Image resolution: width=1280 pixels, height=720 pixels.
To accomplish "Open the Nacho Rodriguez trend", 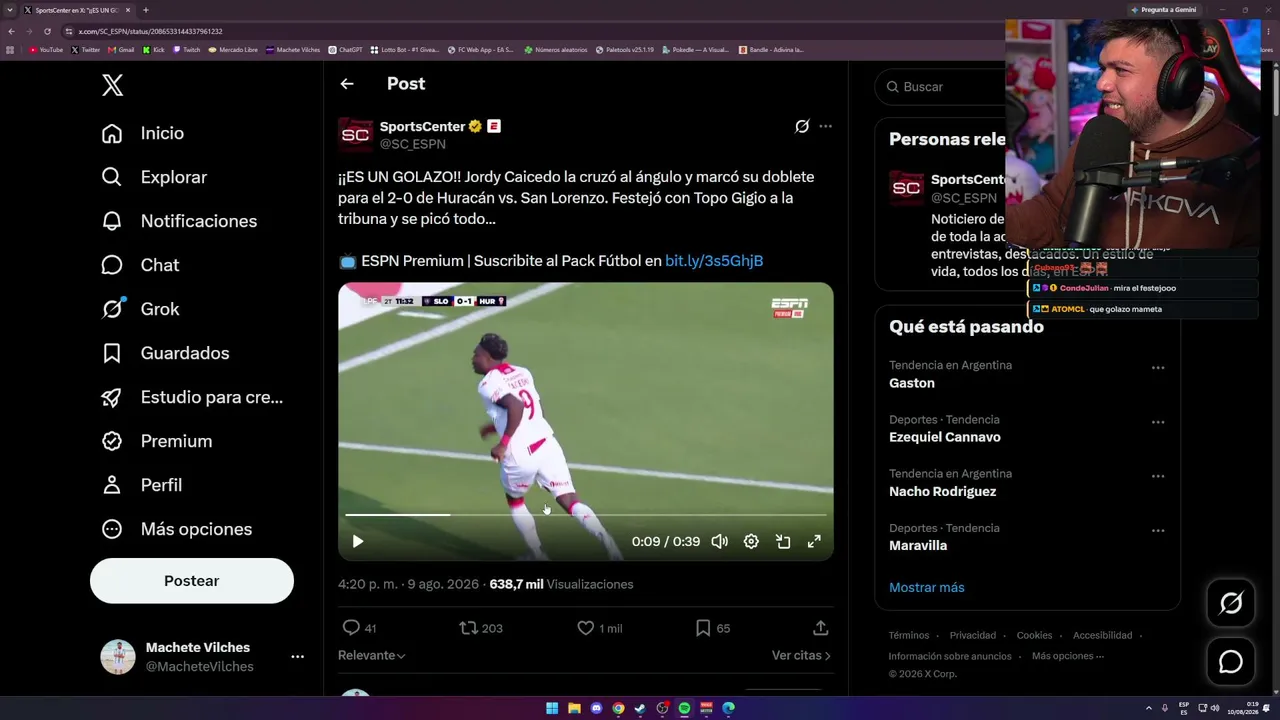I will [x=943, y=491].
